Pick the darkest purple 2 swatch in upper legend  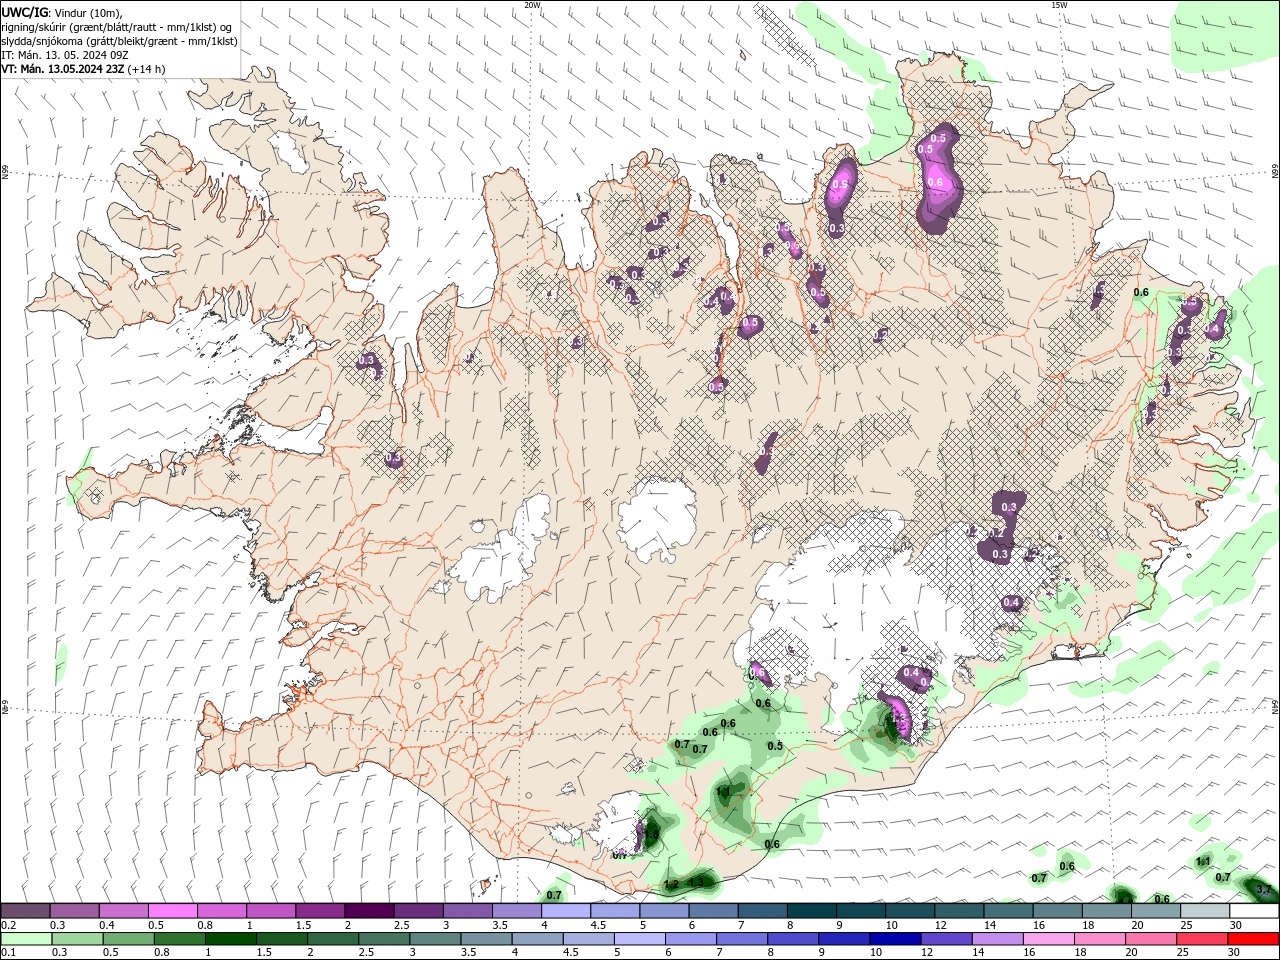point(369,911)
